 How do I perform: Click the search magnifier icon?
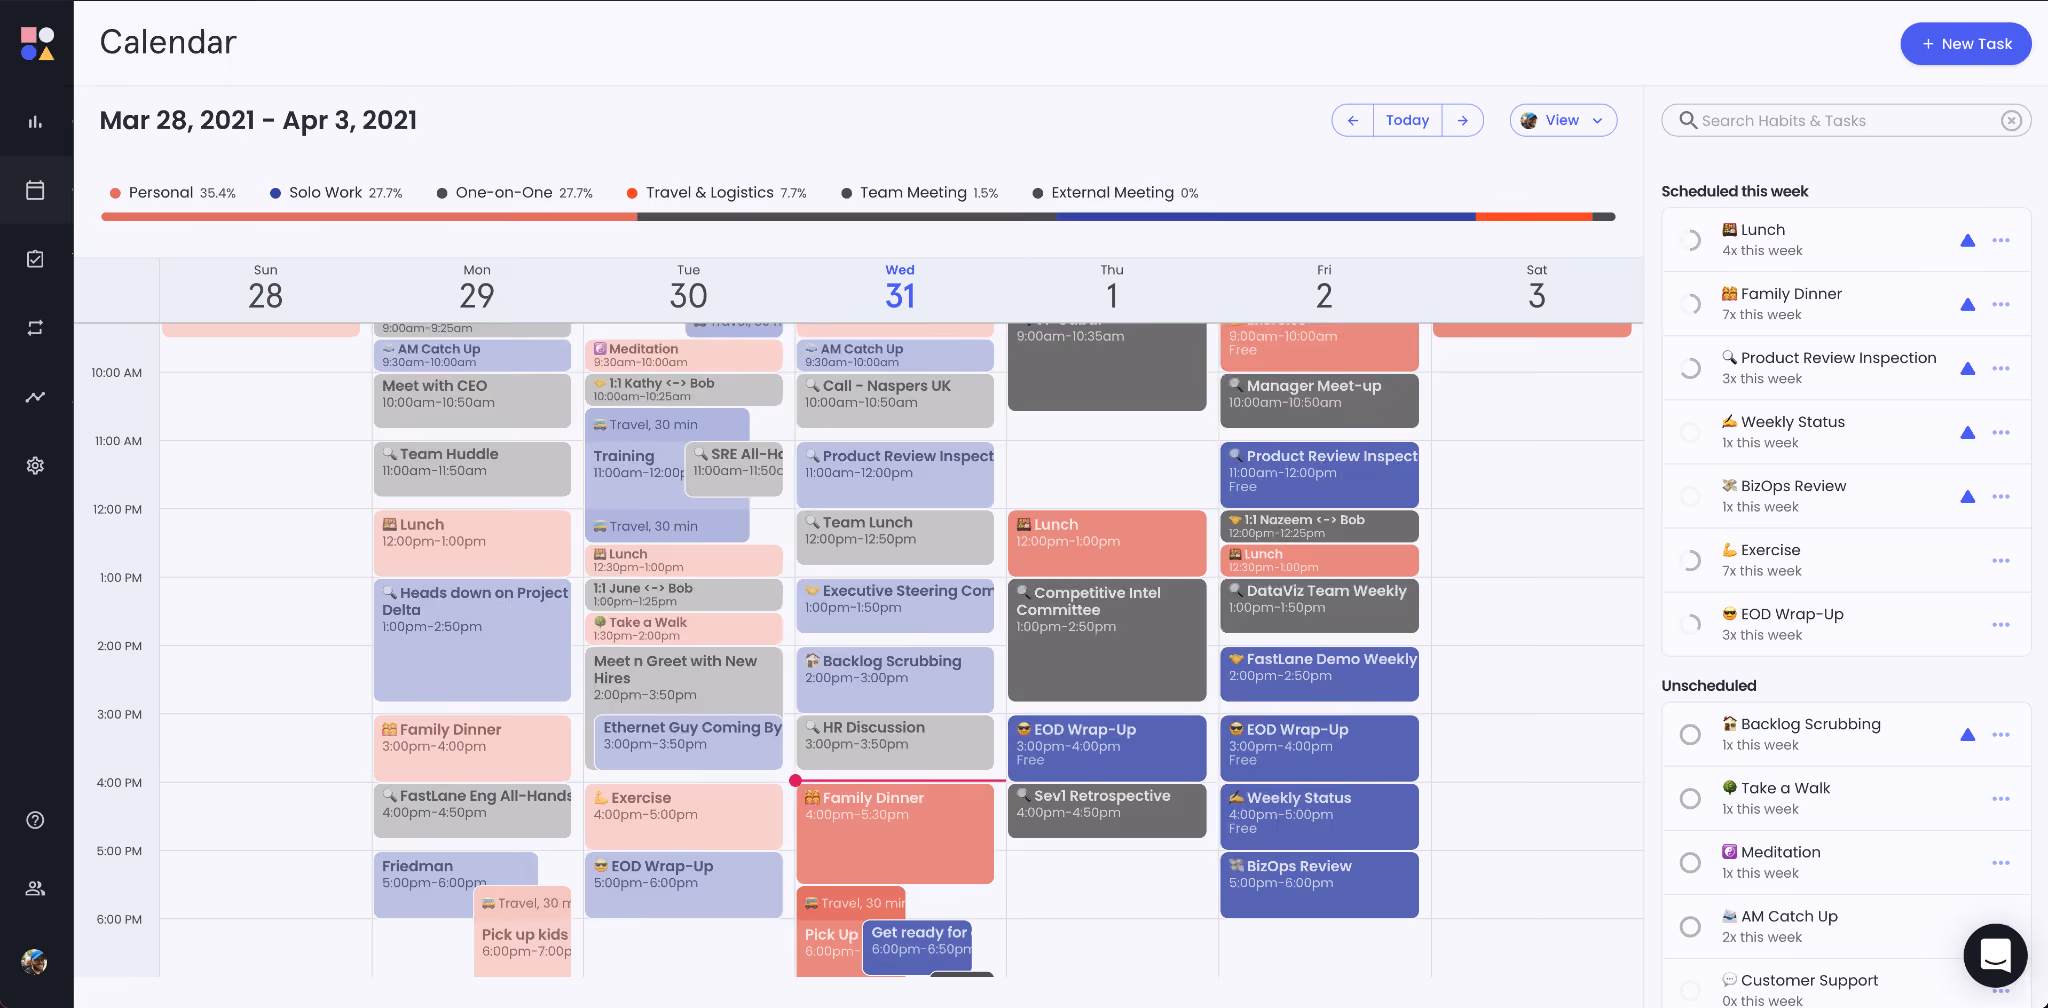[1688, 120]
